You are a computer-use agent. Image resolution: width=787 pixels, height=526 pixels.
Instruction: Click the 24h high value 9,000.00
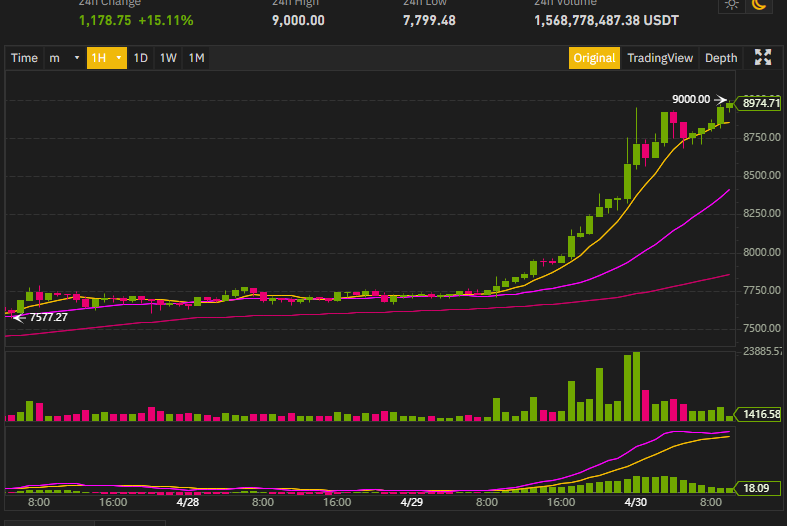pyautogui.click(x=298, y=21)
